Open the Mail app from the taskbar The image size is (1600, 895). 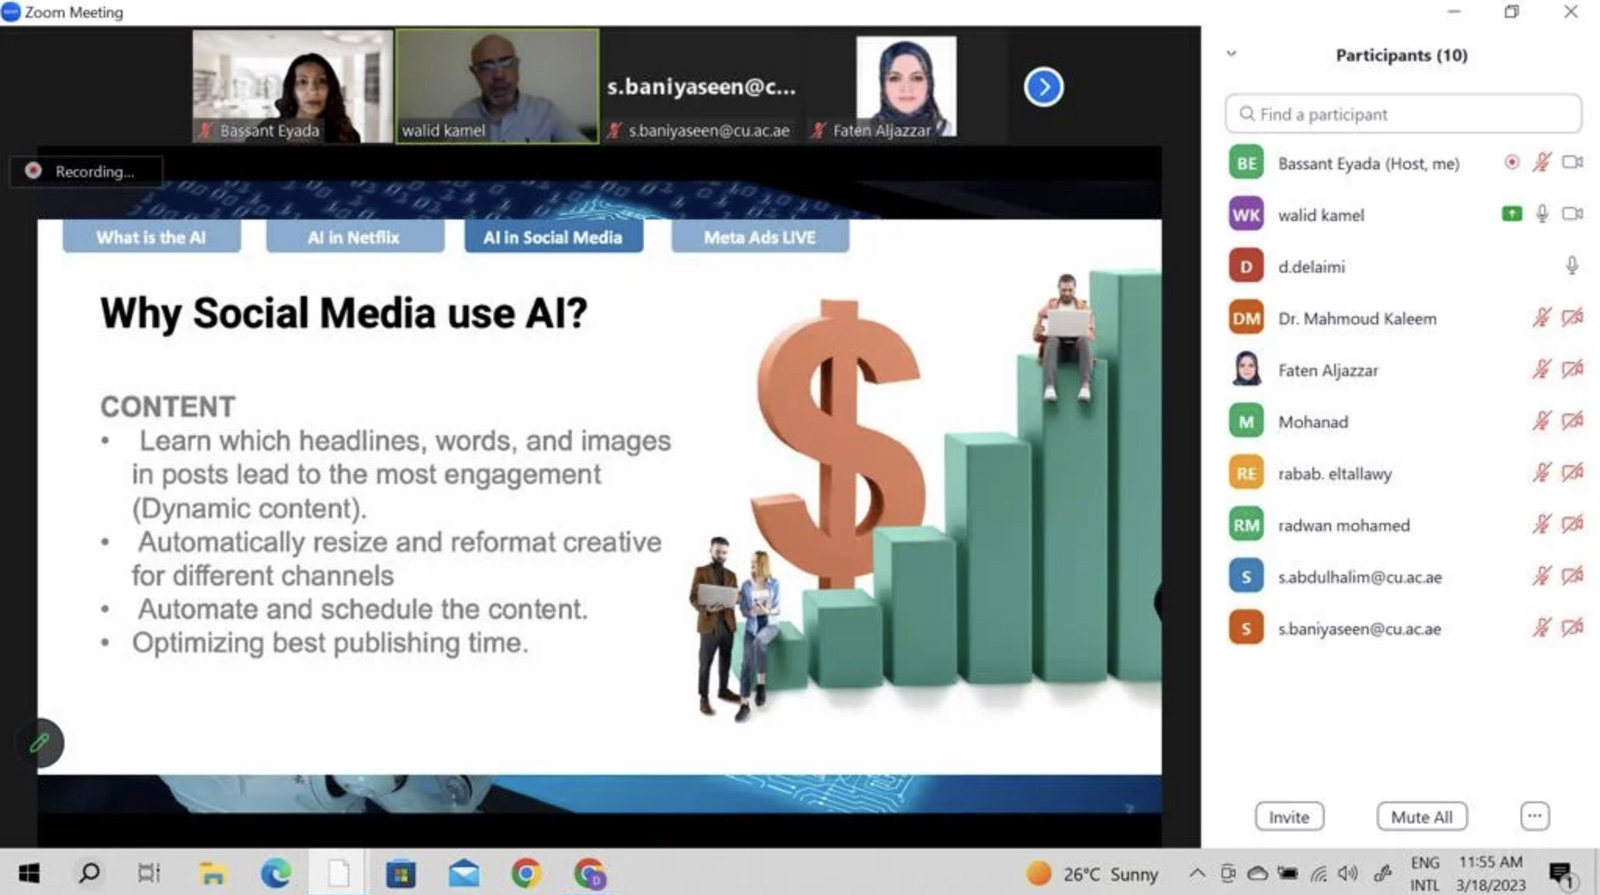[464, 873]
